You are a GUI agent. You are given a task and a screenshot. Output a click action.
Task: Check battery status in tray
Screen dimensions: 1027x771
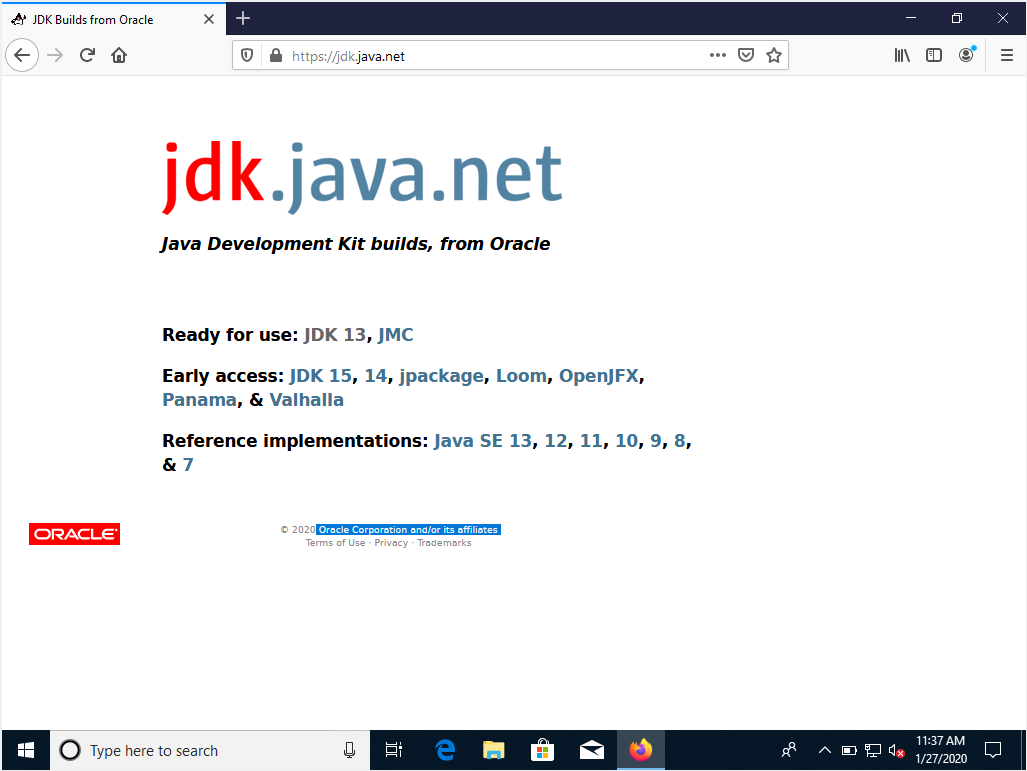coord(849,751)
